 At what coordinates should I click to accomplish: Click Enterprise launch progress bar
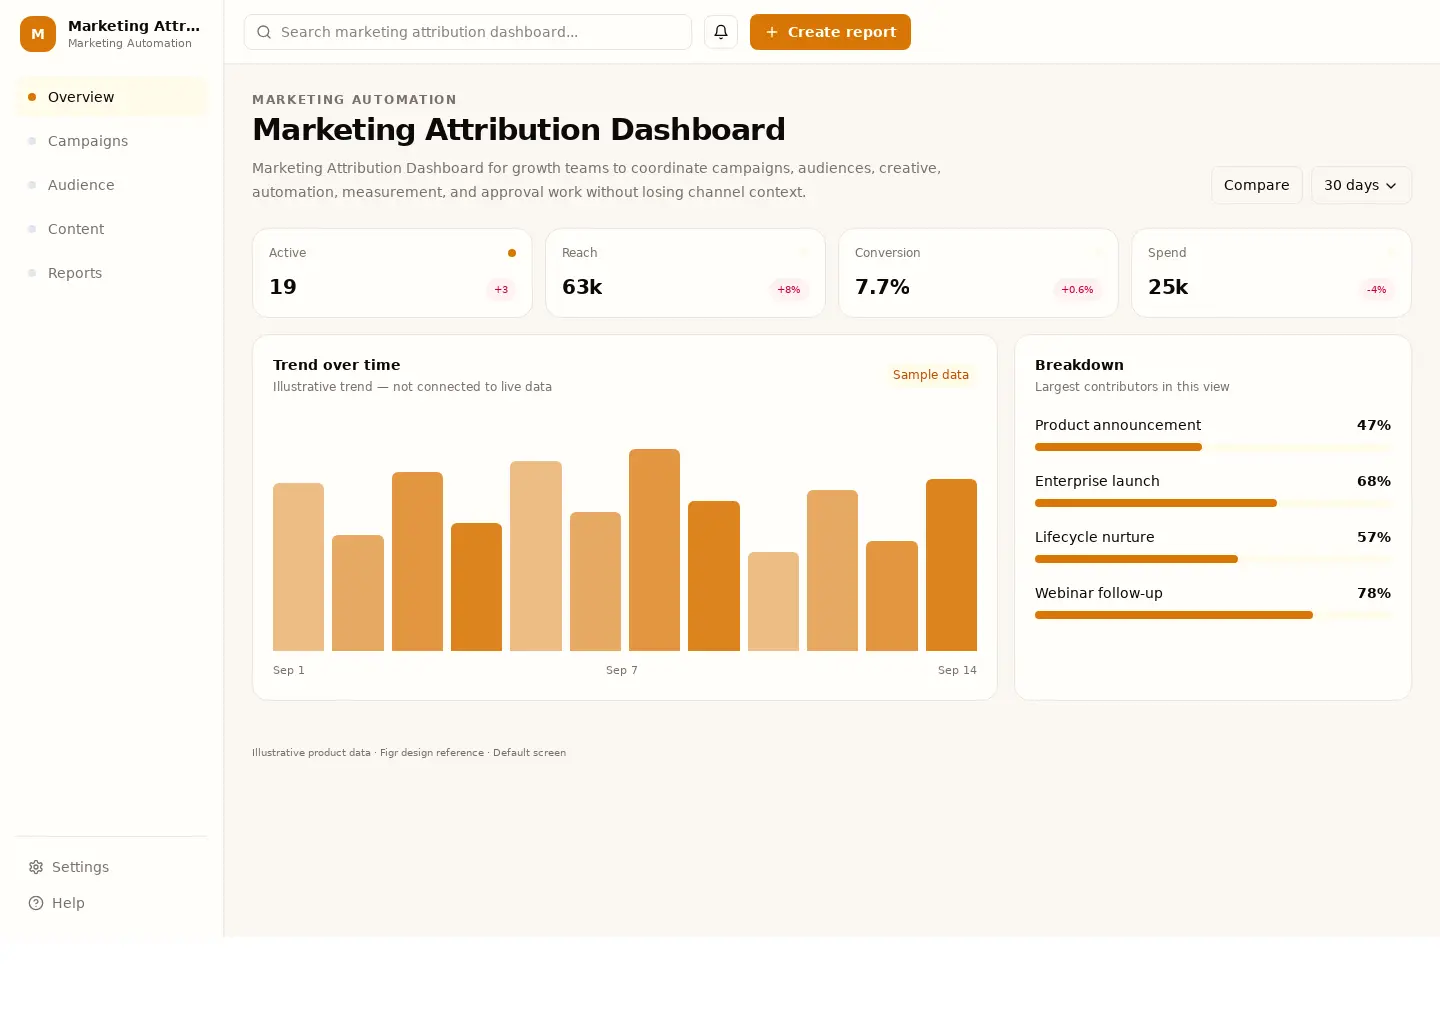(1213, 503)
